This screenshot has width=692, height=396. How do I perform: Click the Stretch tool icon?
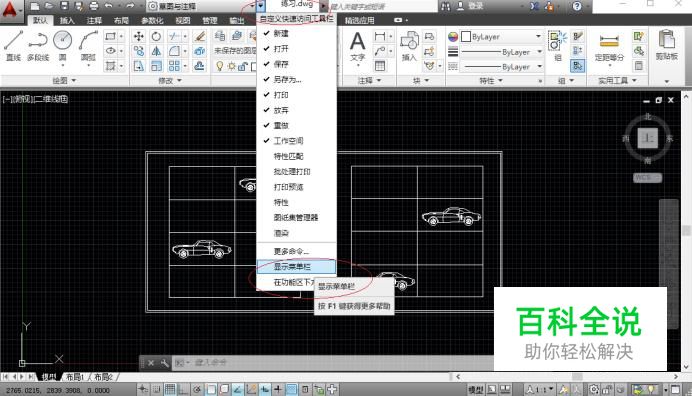139,66
